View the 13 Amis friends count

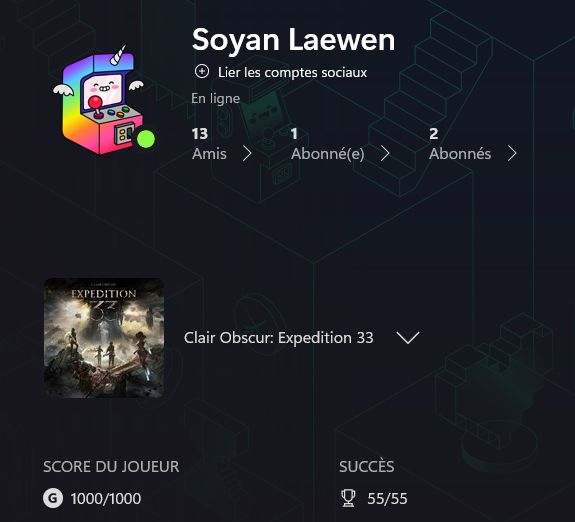click(209, 144)
